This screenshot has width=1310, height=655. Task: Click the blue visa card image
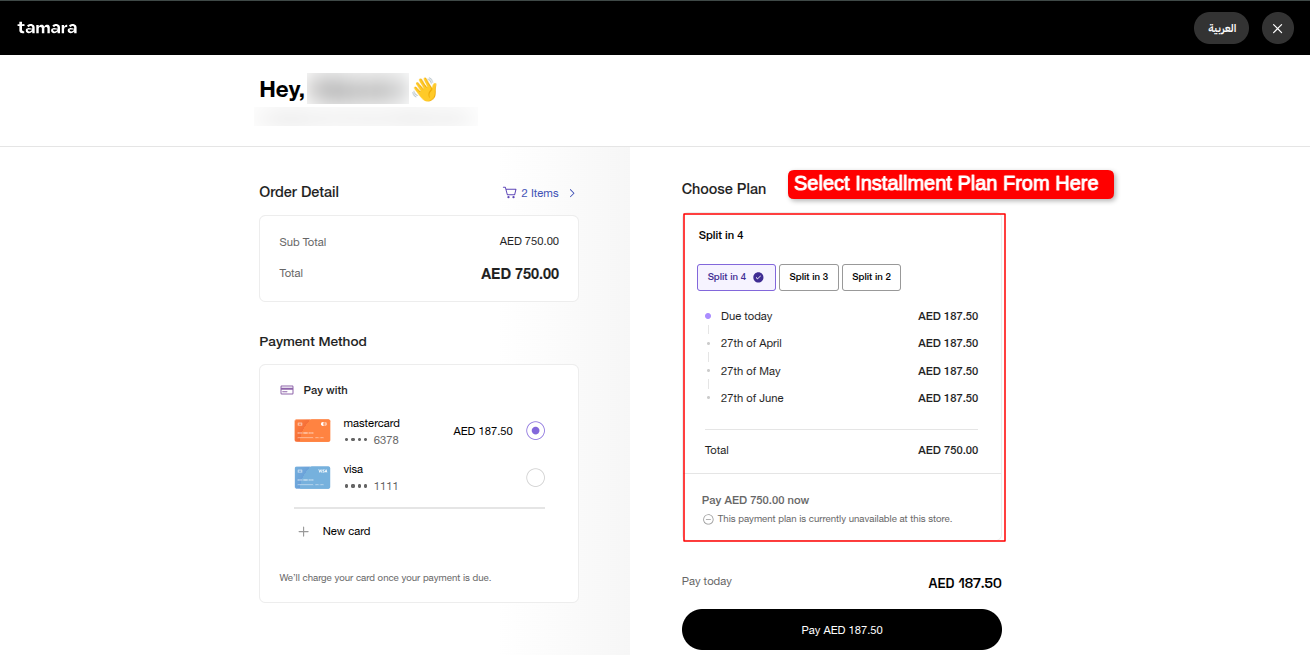[x=312, y=477]
